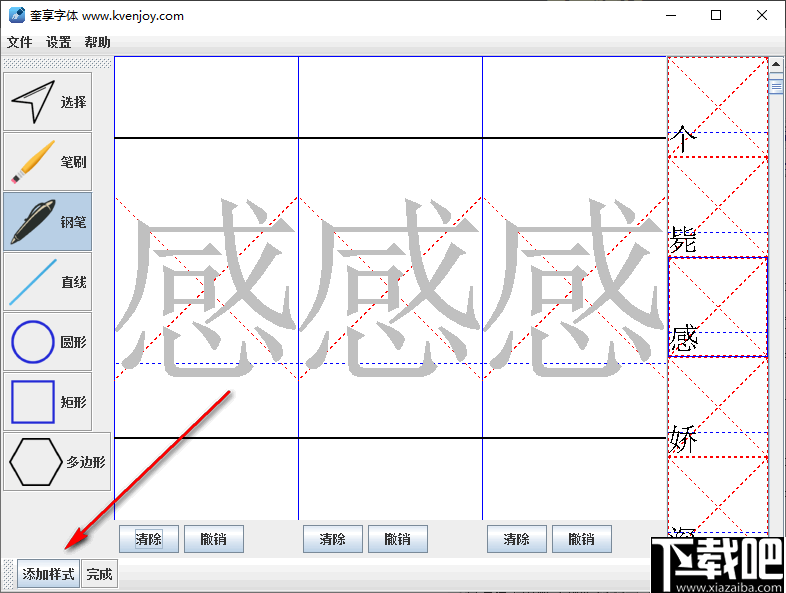
Task: Click the dotted toolbar drag handle above 选择
Action: 57,63
